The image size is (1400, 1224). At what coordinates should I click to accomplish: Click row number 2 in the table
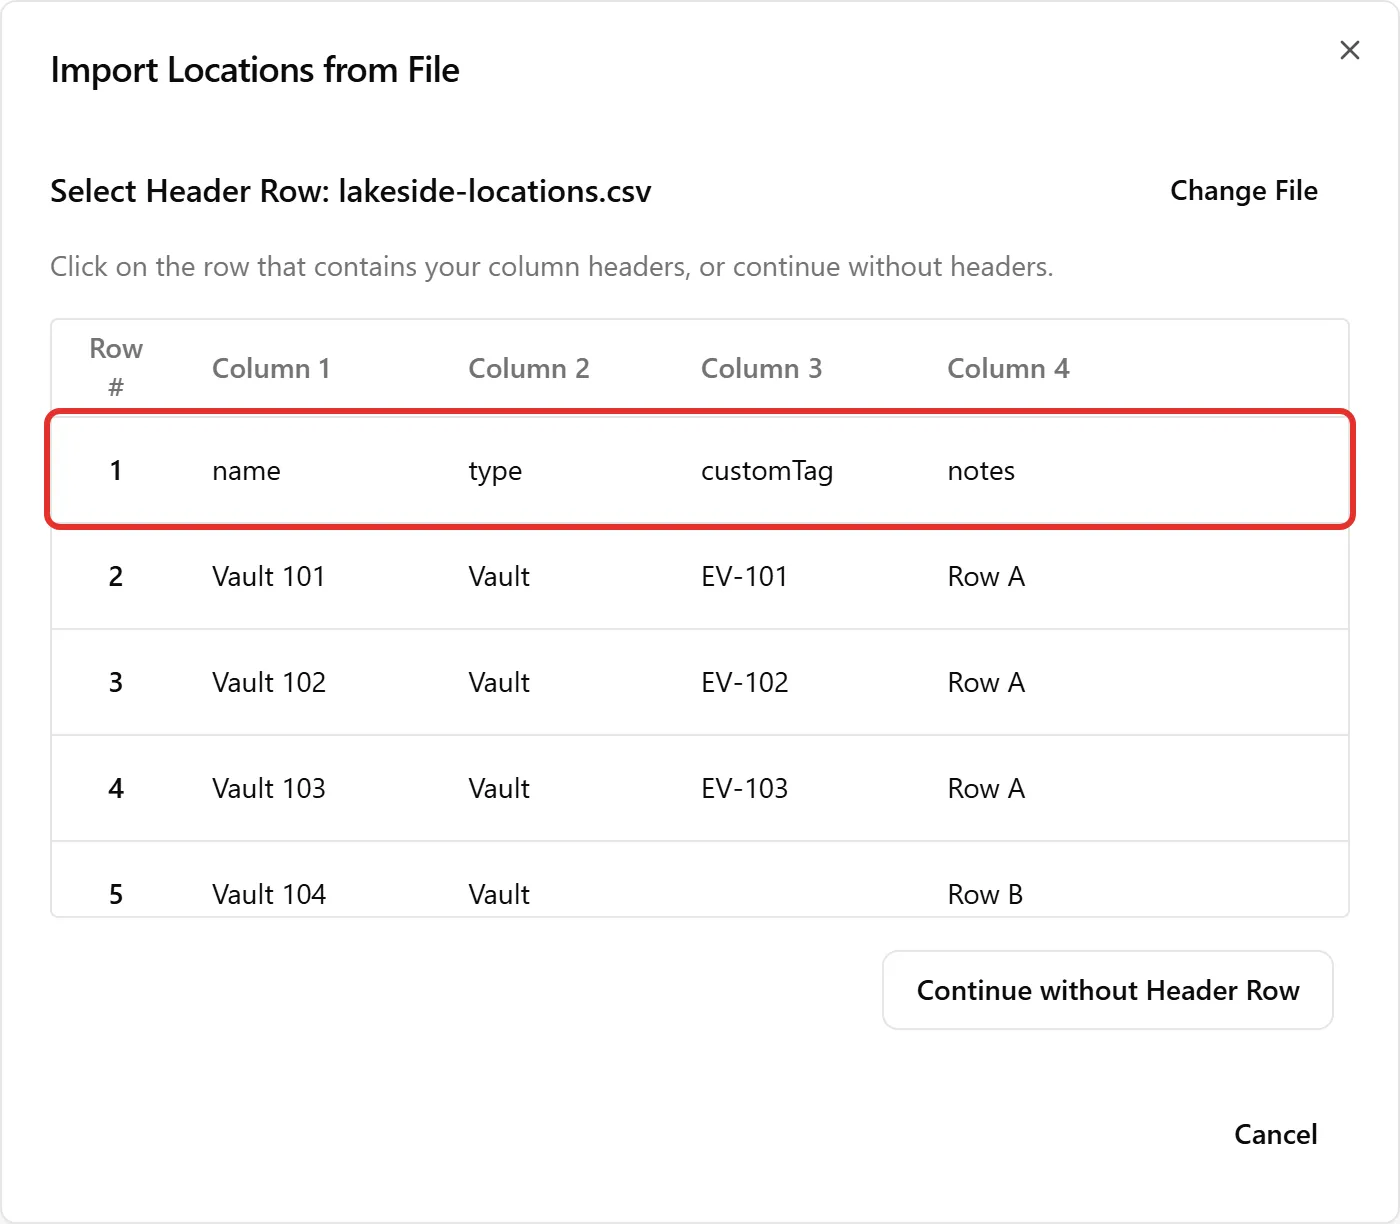pyautogui.click(x=116, y=577)
